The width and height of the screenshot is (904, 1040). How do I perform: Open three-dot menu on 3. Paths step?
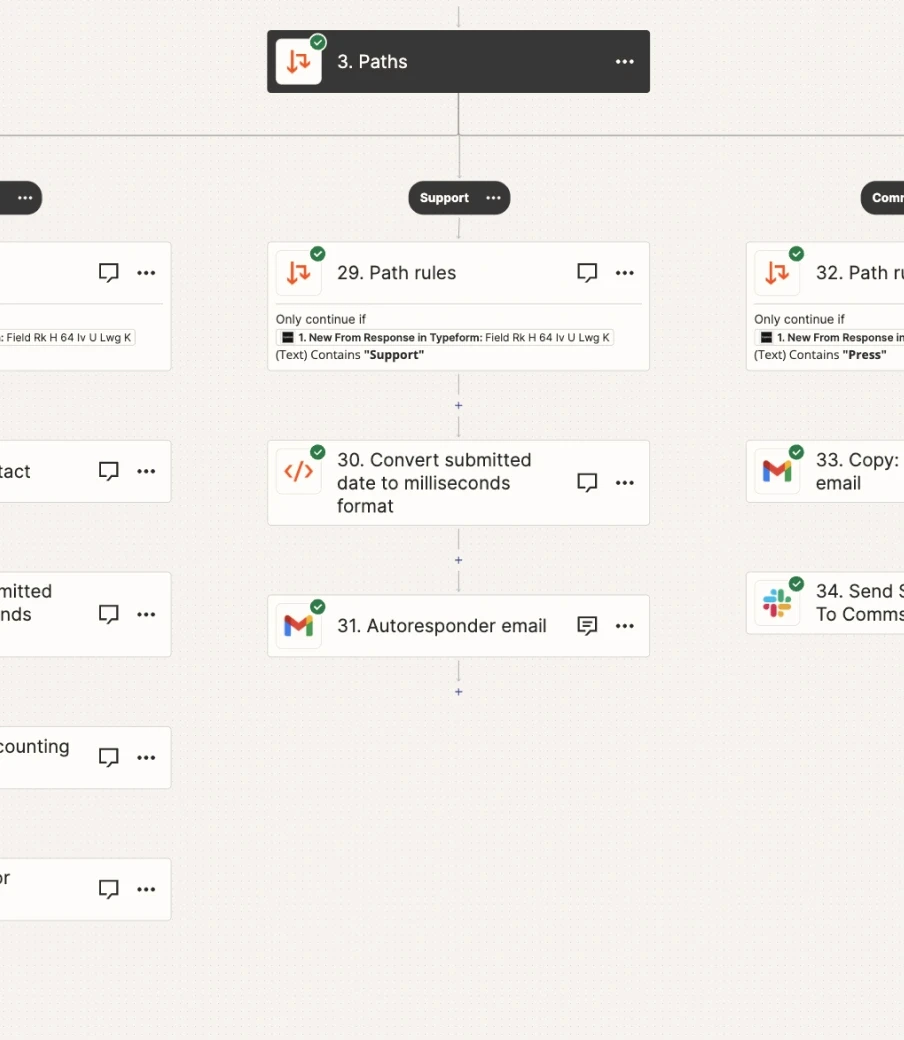625,62
